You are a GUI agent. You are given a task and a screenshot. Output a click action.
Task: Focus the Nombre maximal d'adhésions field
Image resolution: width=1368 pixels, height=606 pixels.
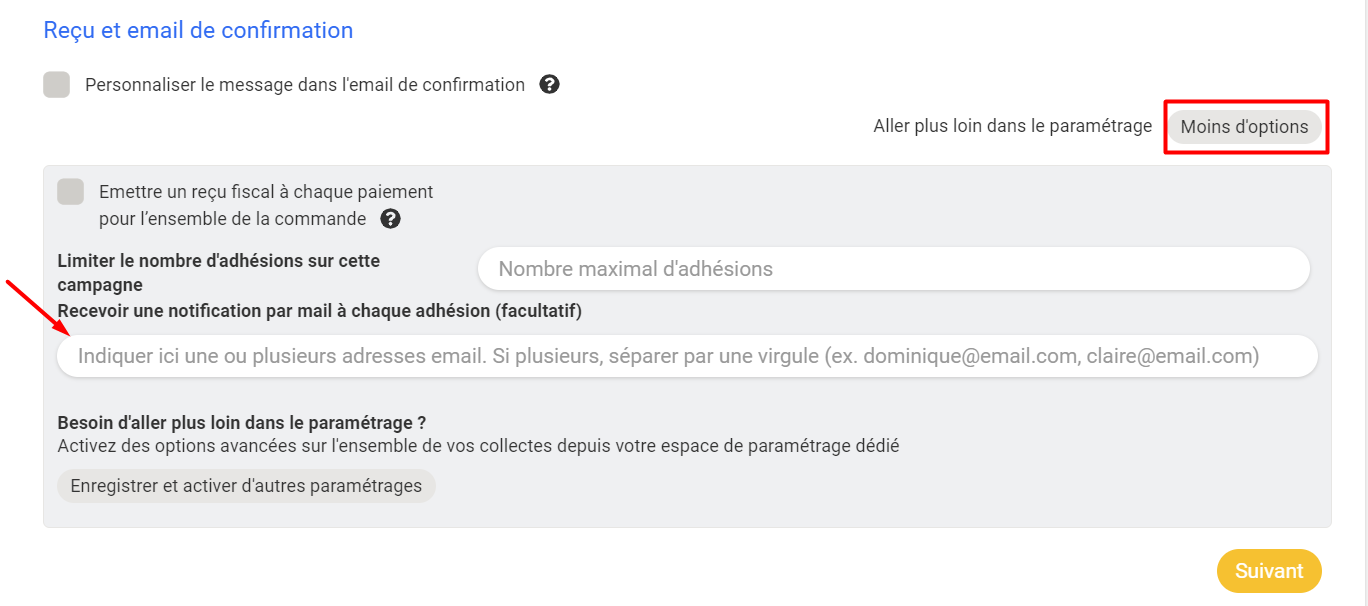[894, 269]
